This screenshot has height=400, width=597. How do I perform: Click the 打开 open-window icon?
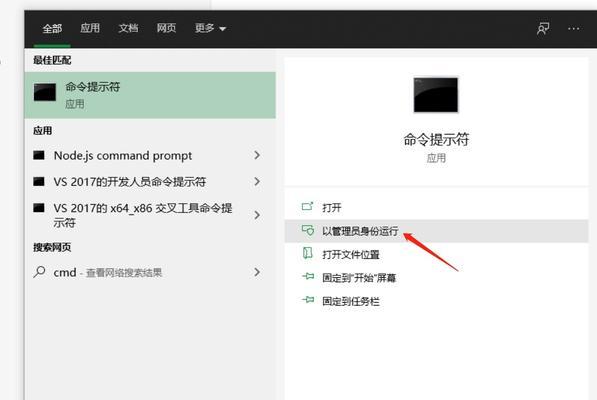coord(307,207)
